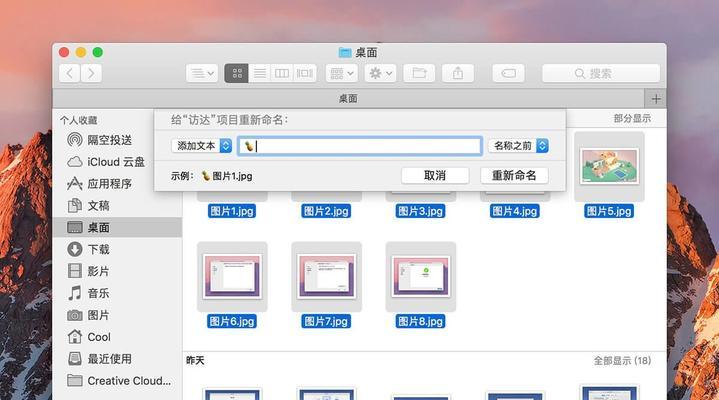The image size is (719, 400).
Task: Open Creative Cloud folder in the sidebar
Action: 119,381
